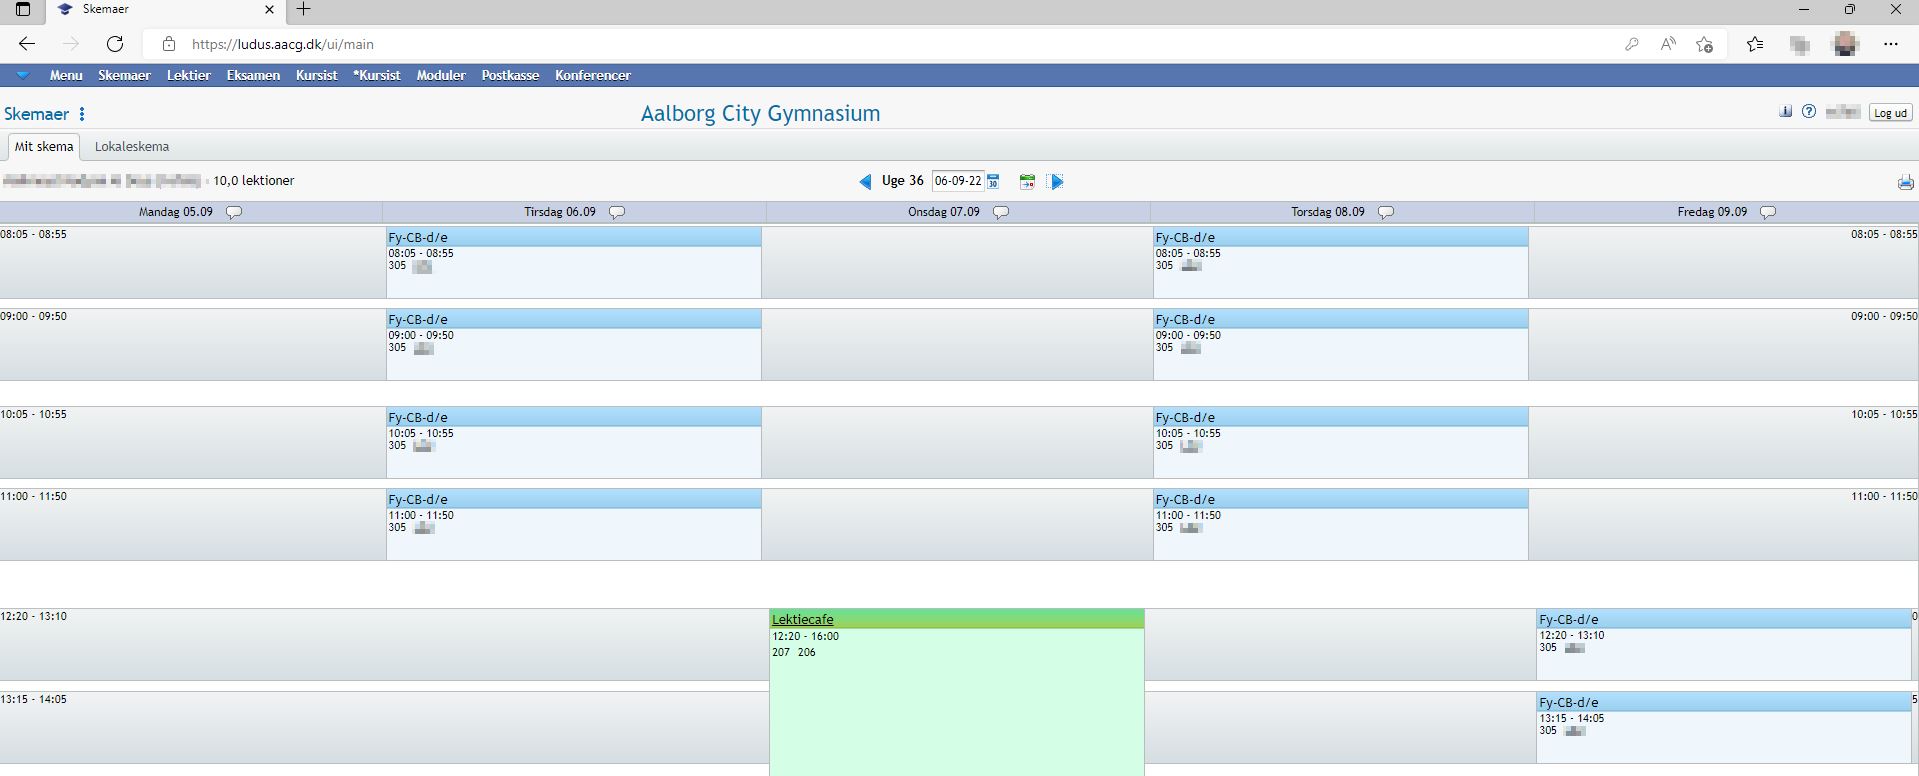Click the jump-to-today green calendar icon
Screen dimensions: 1919x776
coord(1027,182)
